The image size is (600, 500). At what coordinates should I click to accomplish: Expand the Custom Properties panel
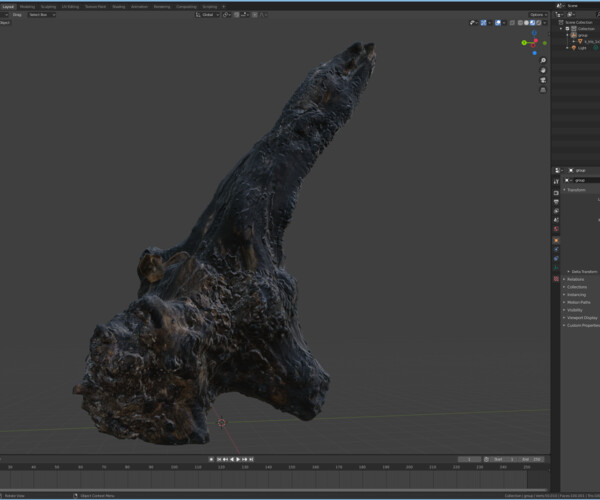click(x=581, y=325)
